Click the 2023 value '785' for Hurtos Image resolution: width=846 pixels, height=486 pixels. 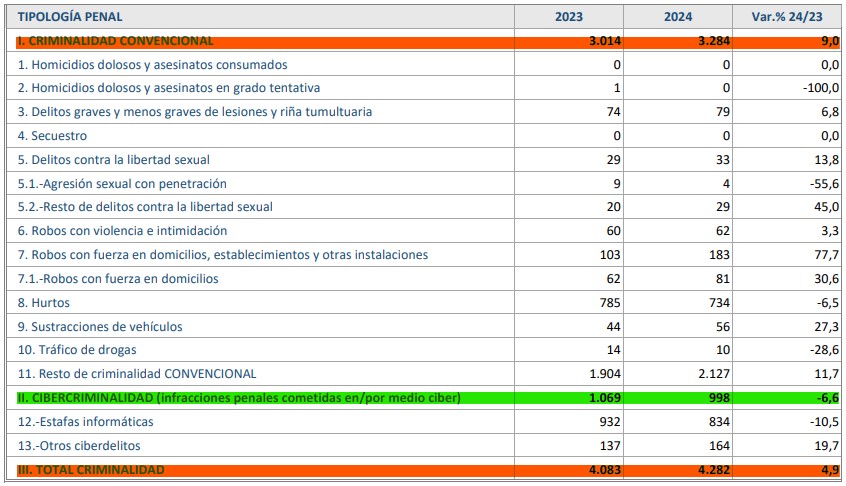[x=610, y=303]
